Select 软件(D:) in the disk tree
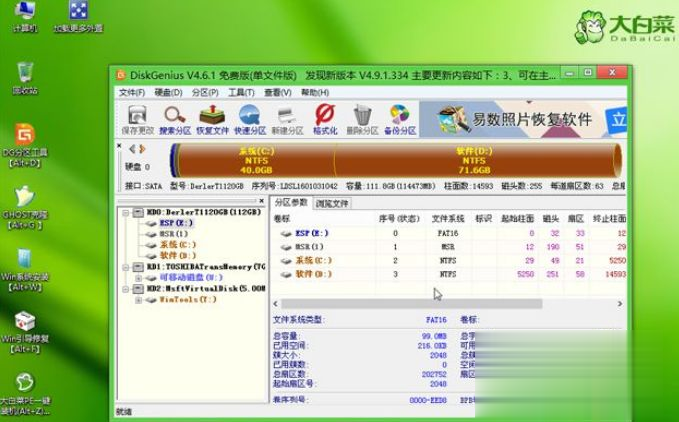The width and height of the screenshot is (679, 422). (x=178, y=256)
